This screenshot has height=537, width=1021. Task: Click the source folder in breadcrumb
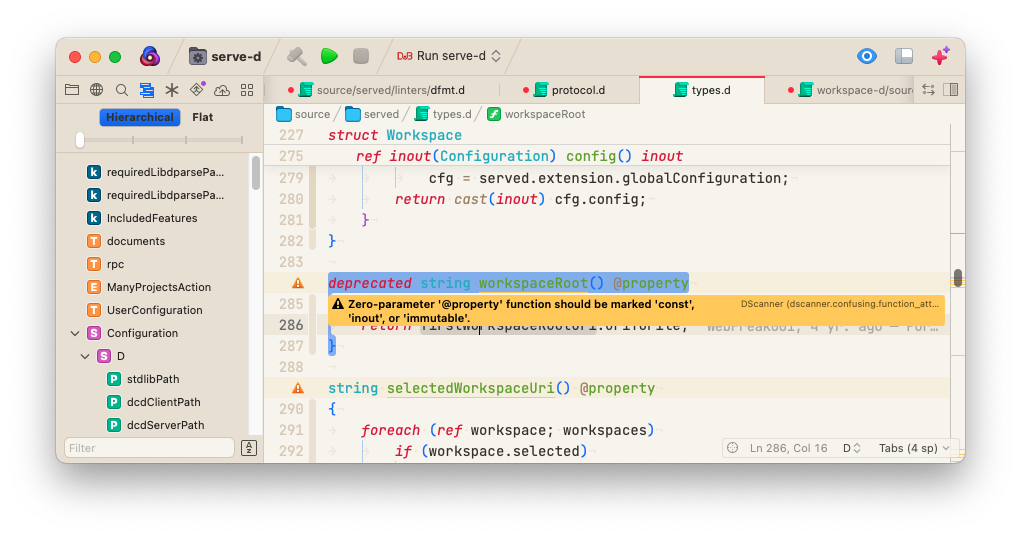(x=303, y=115)
